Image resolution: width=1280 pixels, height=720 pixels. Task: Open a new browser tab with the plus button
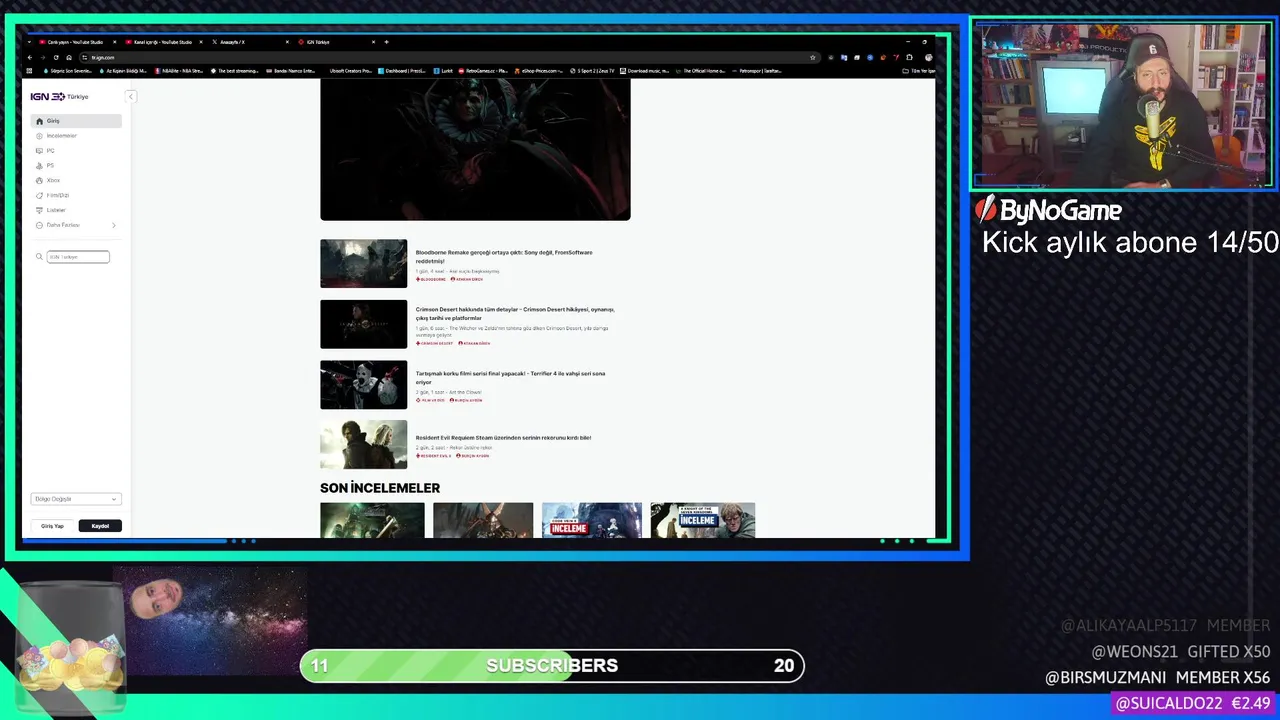tap(387, 42)
